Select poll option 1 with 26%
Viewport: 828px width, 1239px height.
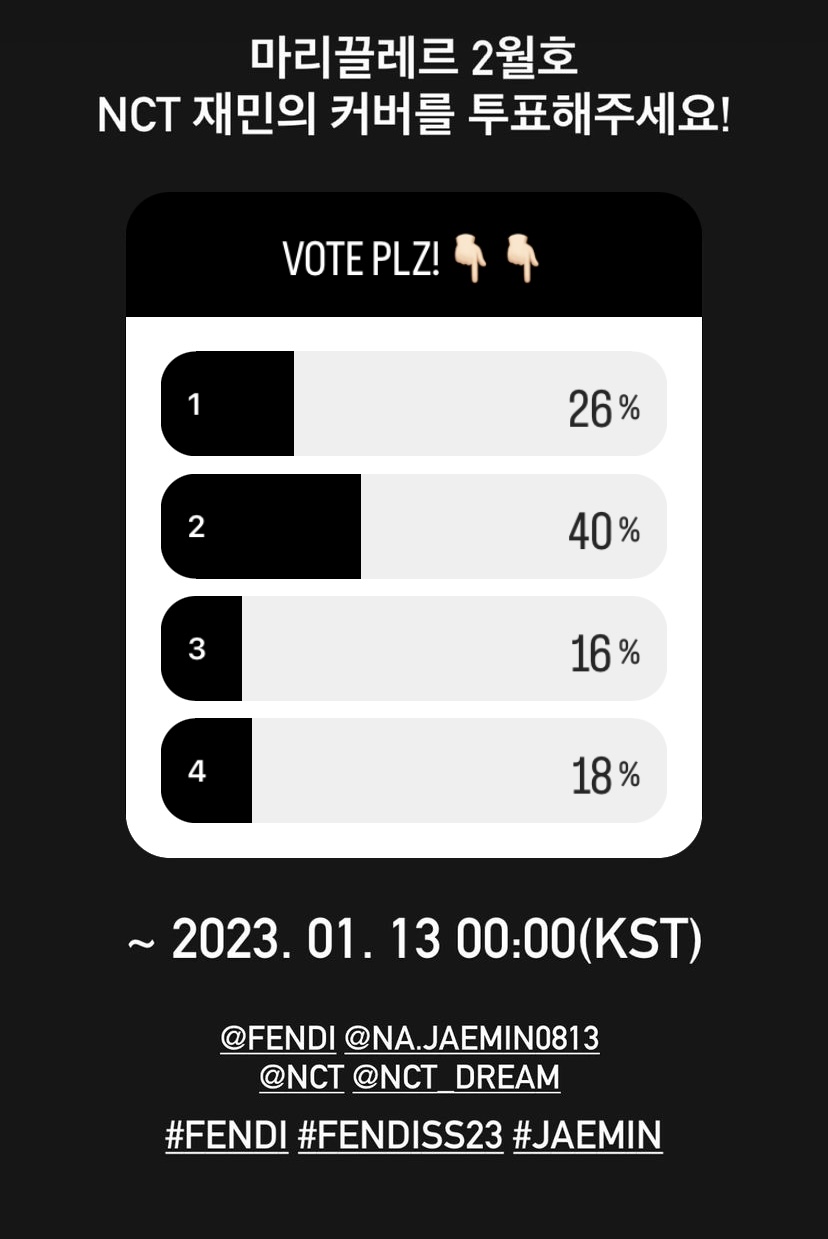pyautogui.click(x=413, y=404)
